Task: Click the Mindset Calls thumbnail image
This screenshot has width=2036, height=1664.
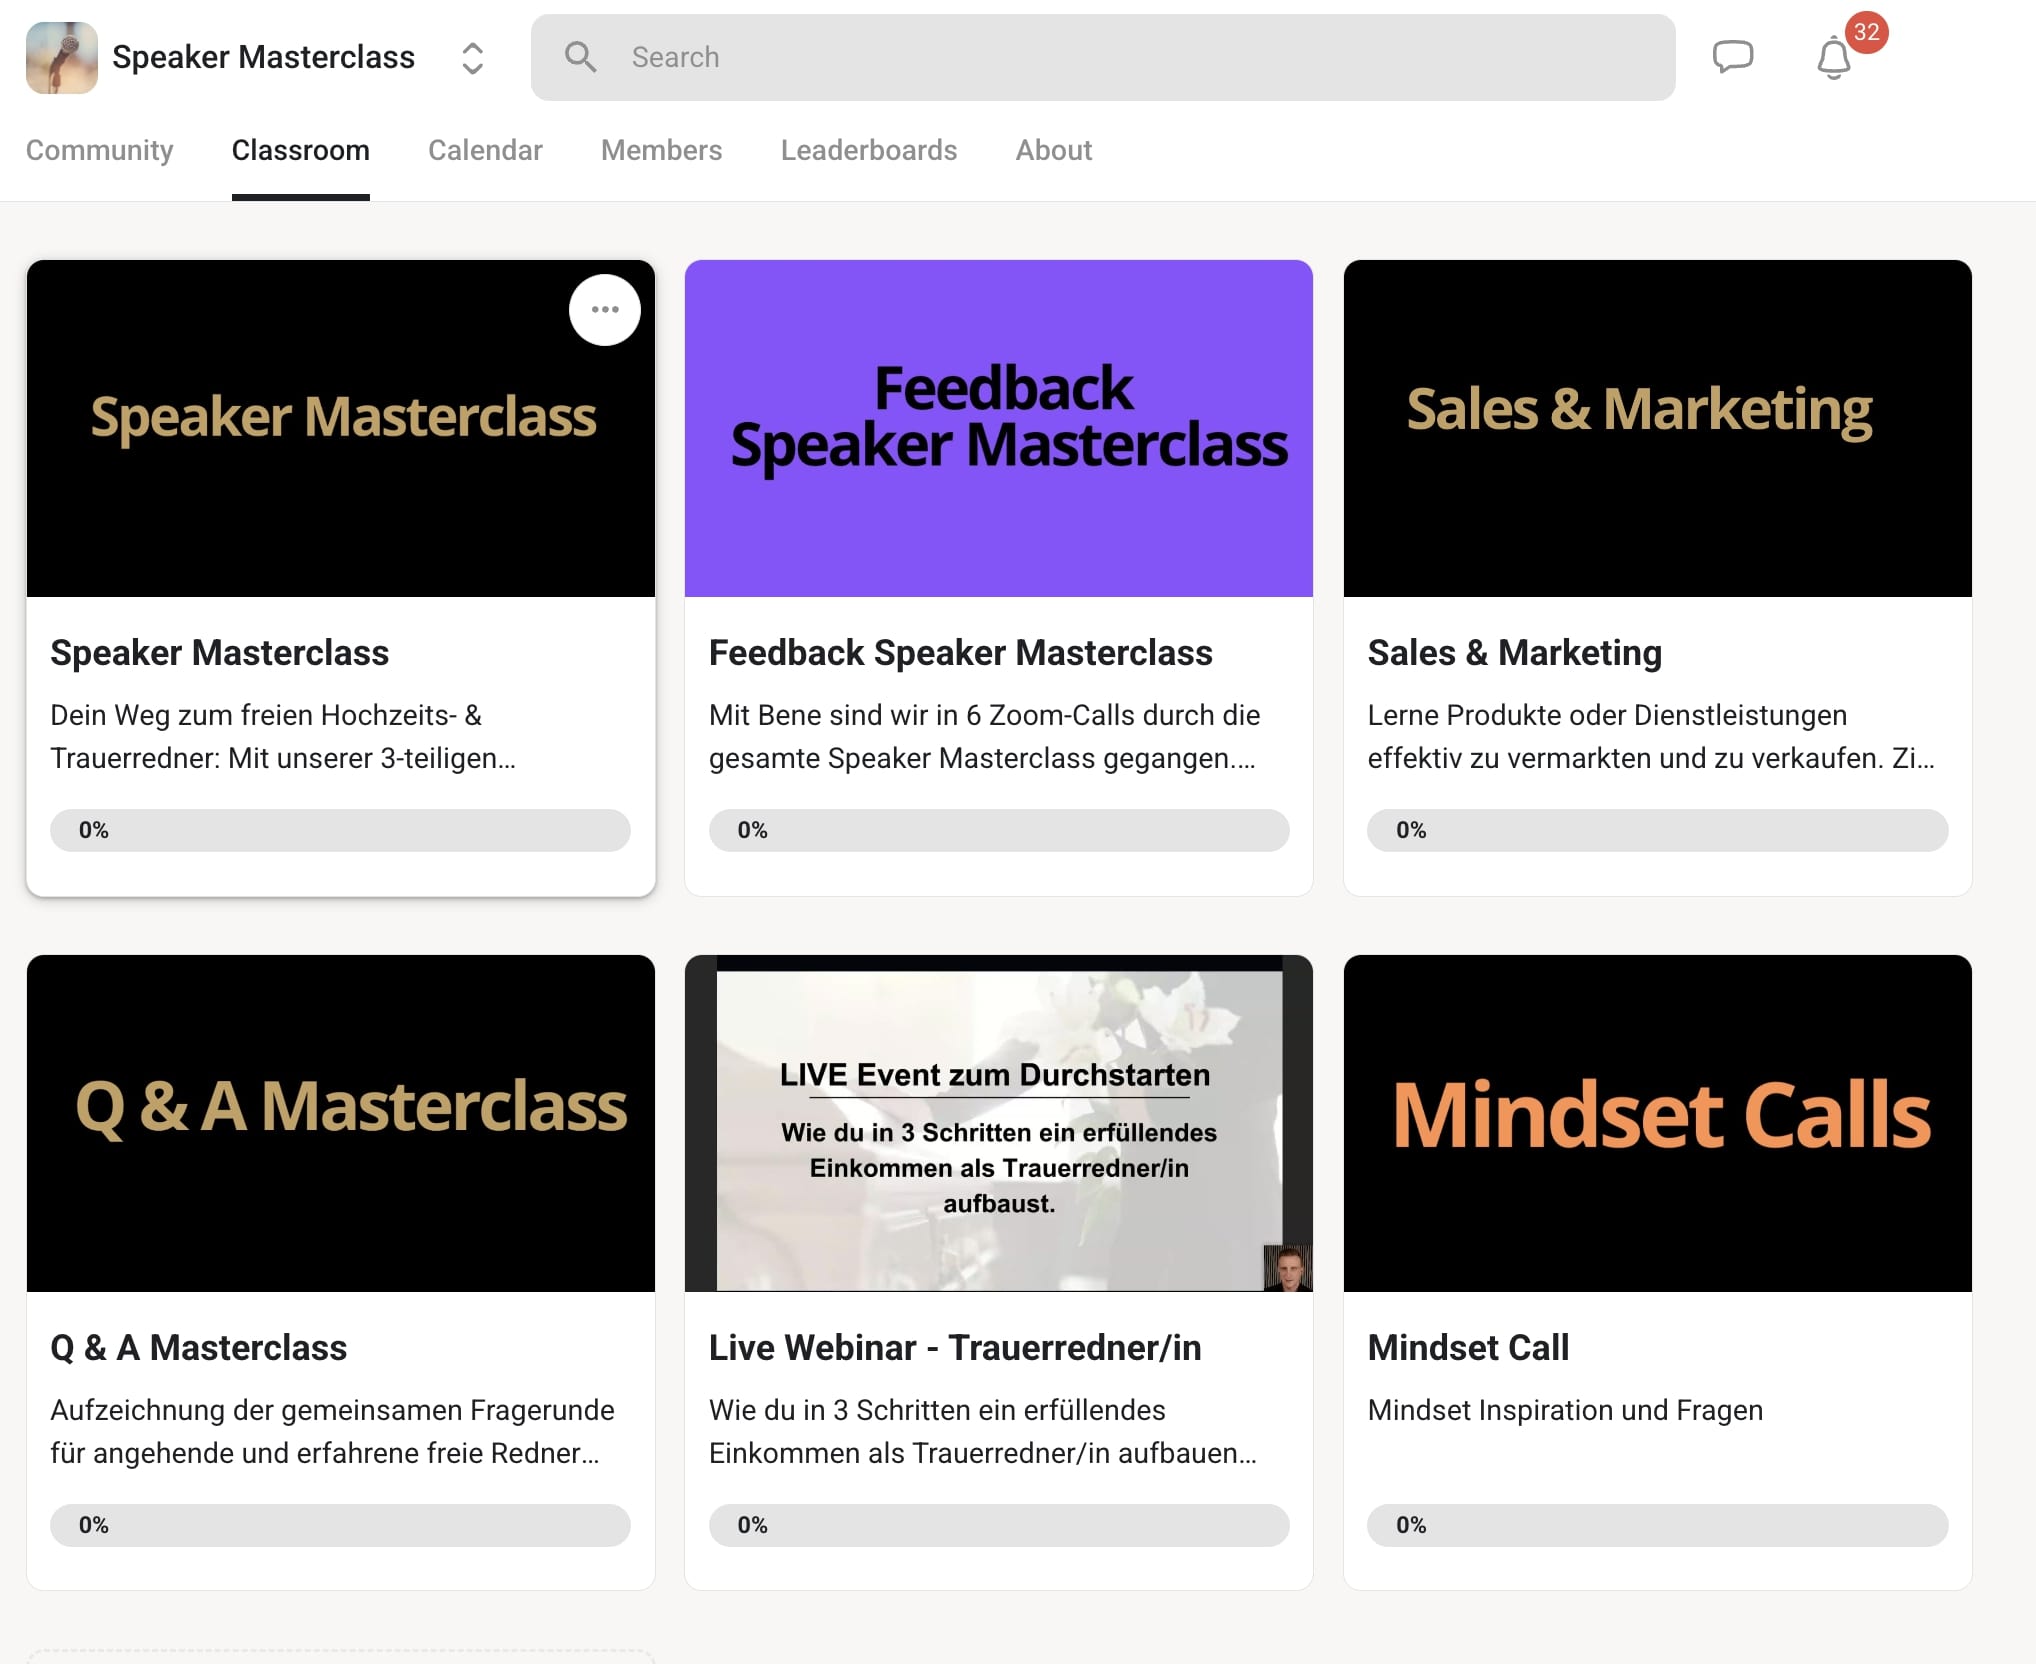Action: (x=1657, y=1122)
